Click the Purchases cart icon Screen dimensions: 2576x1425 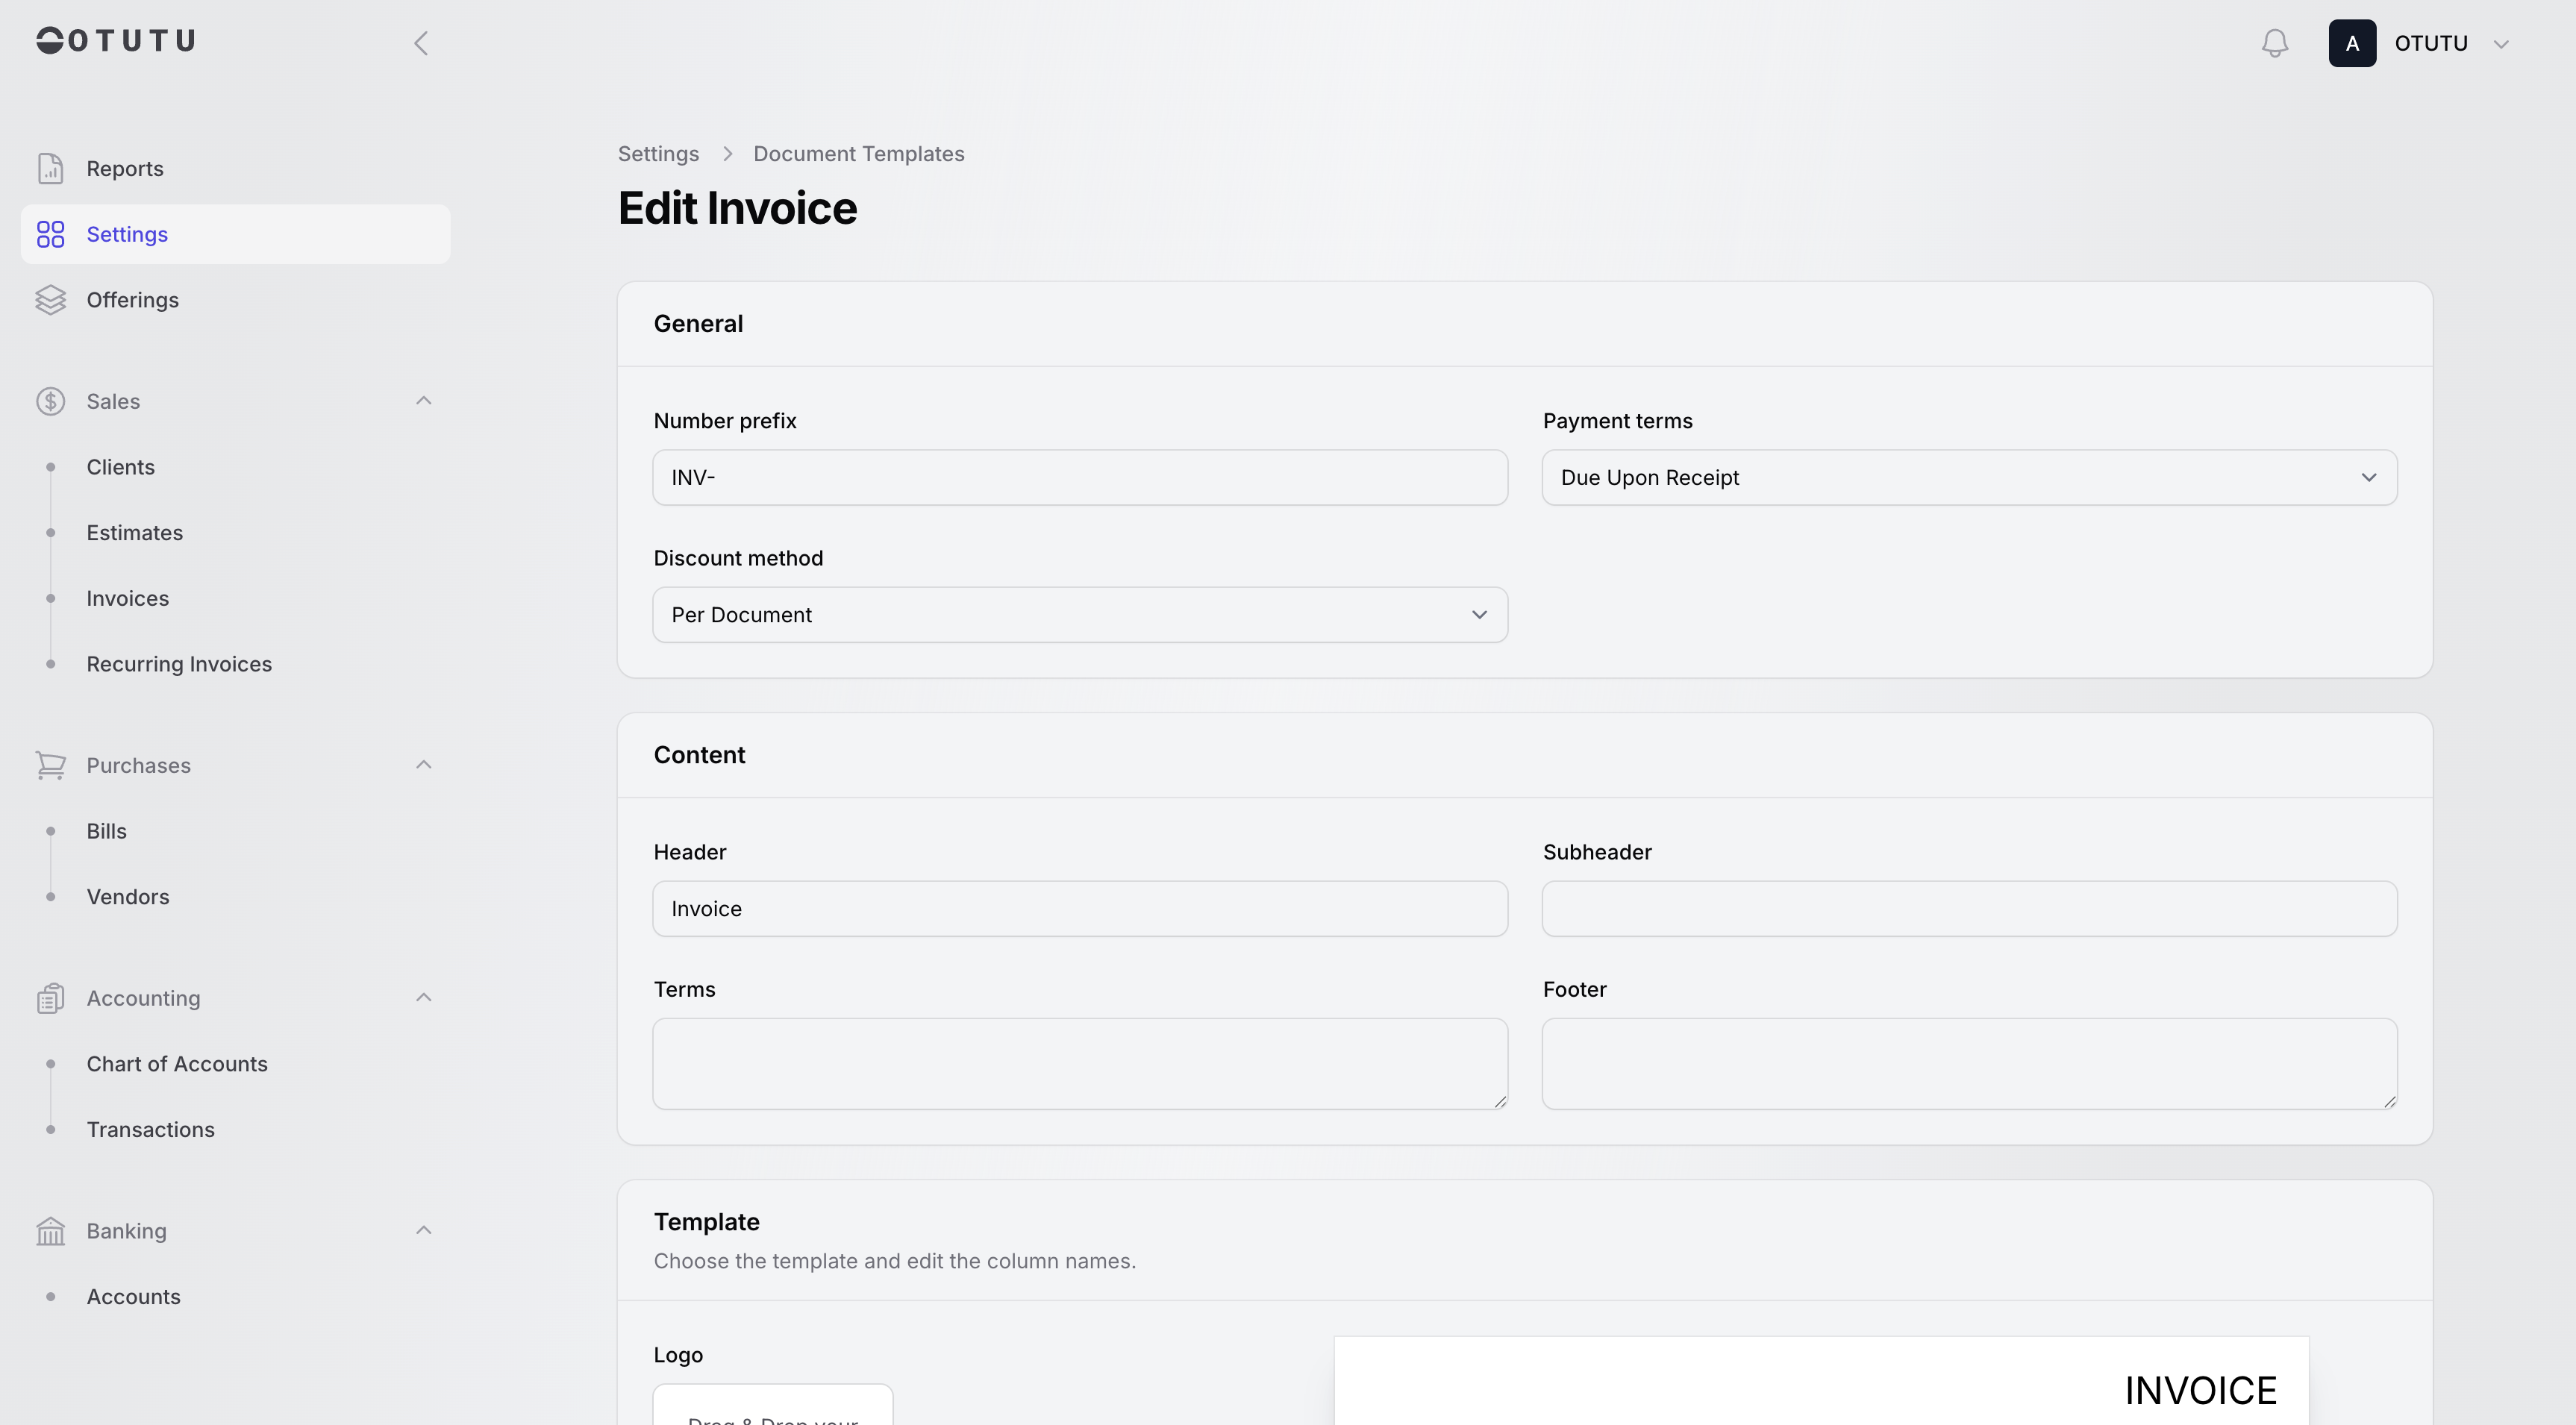click(x=50, y=765)
